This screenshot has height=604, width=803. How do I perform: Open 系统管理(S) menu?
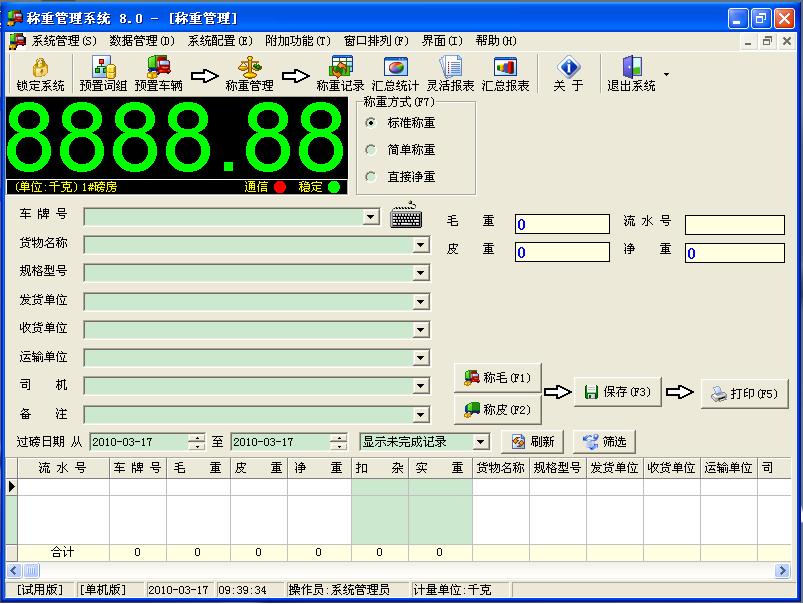(64, 41)
